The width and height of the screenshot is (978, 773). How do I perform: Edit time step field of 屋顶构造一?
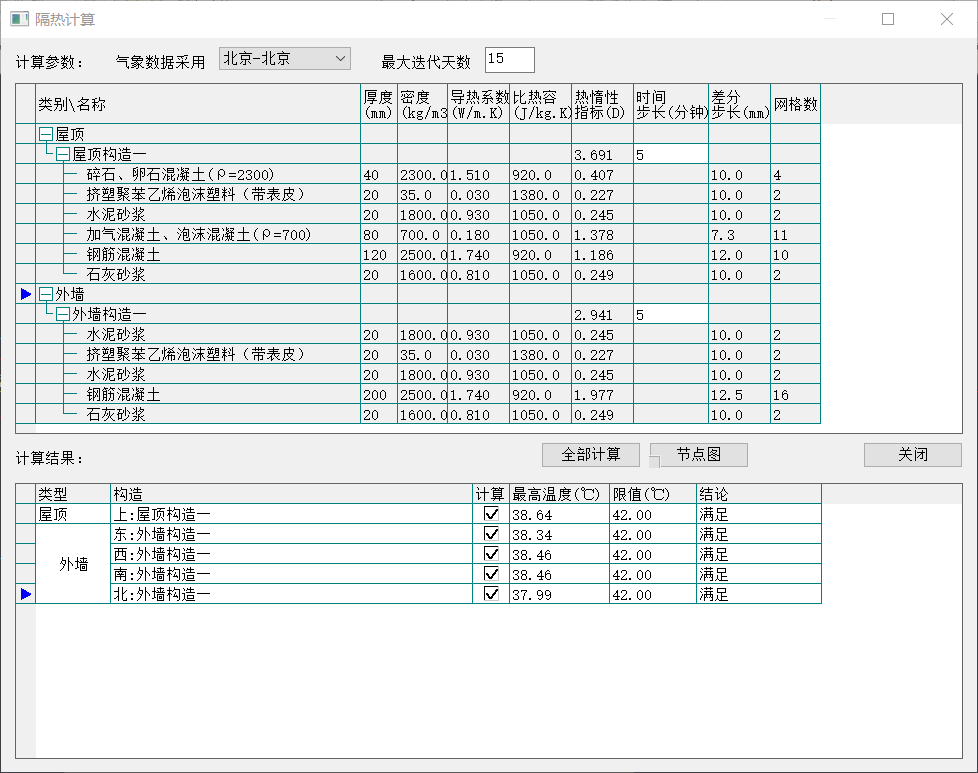click(x=670, y=155)
